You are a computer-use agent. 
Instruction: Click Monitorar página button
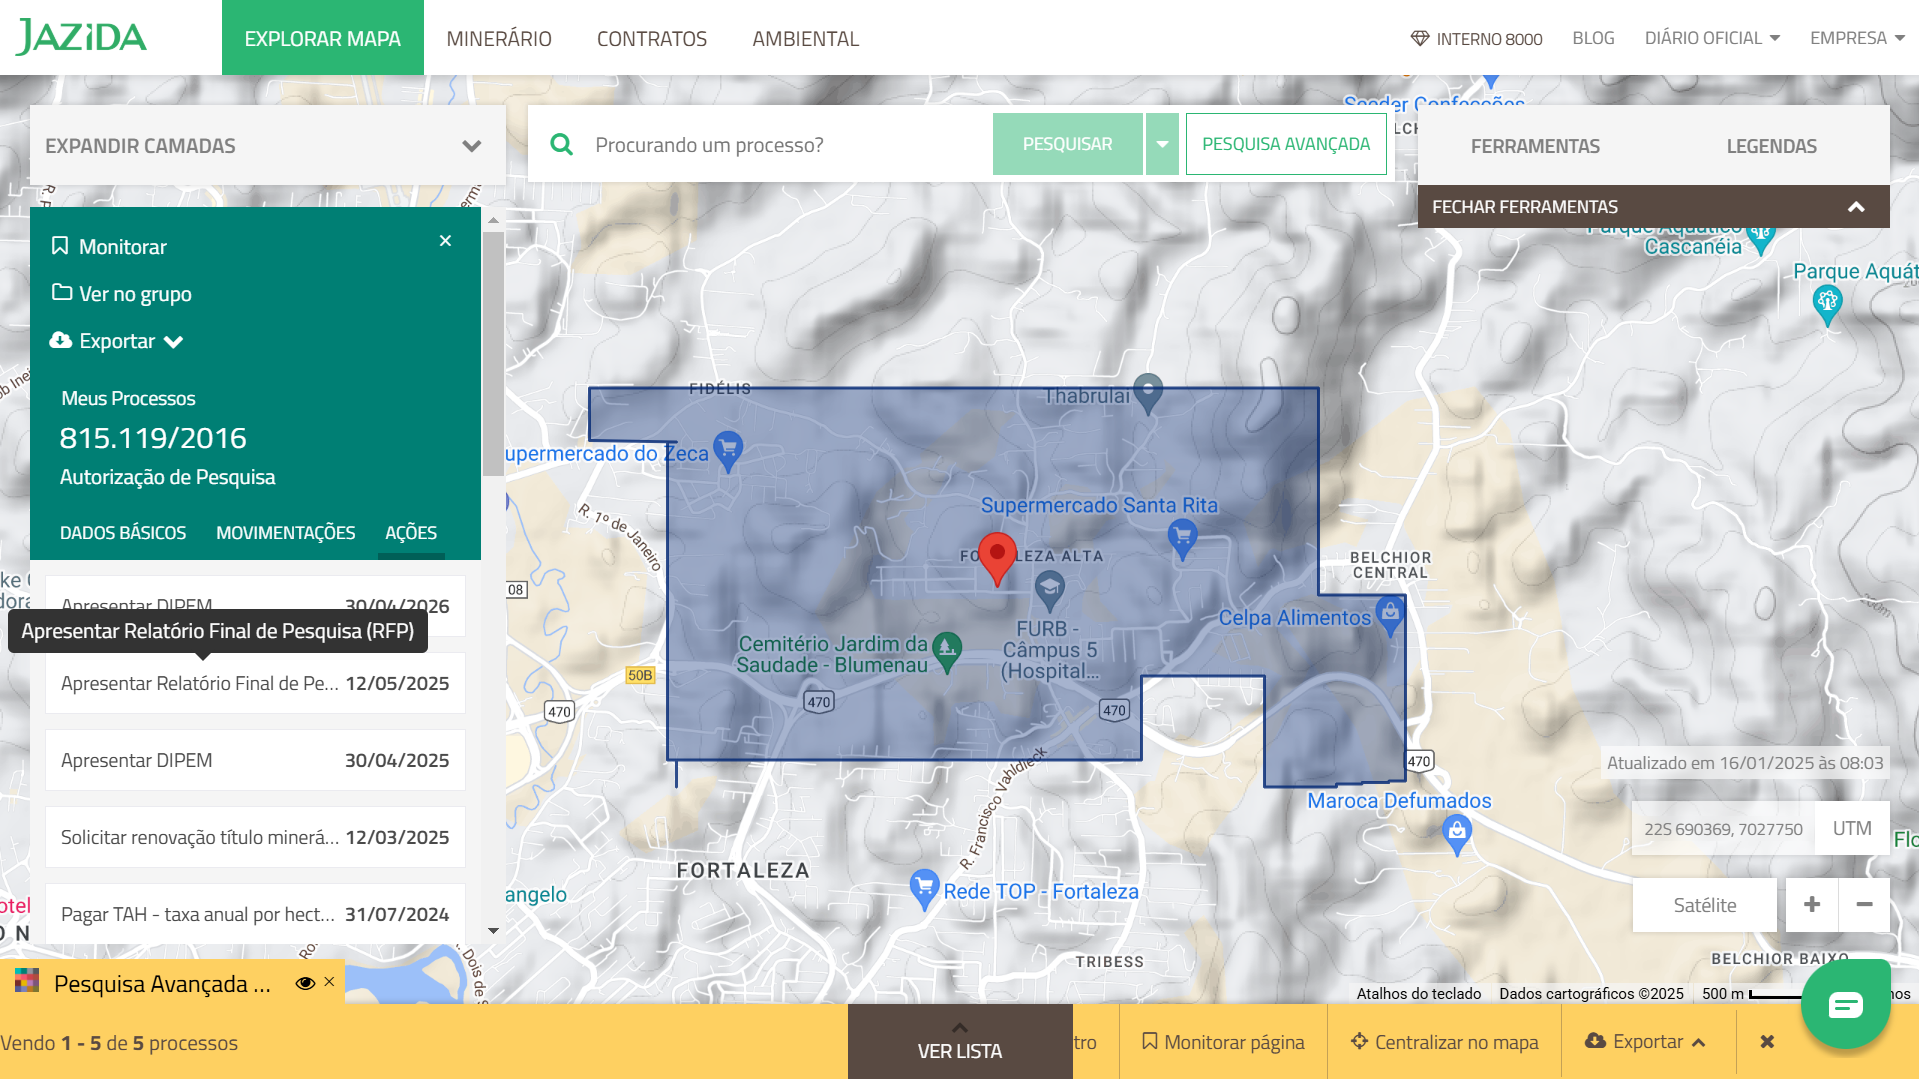click(1223, 1042)
